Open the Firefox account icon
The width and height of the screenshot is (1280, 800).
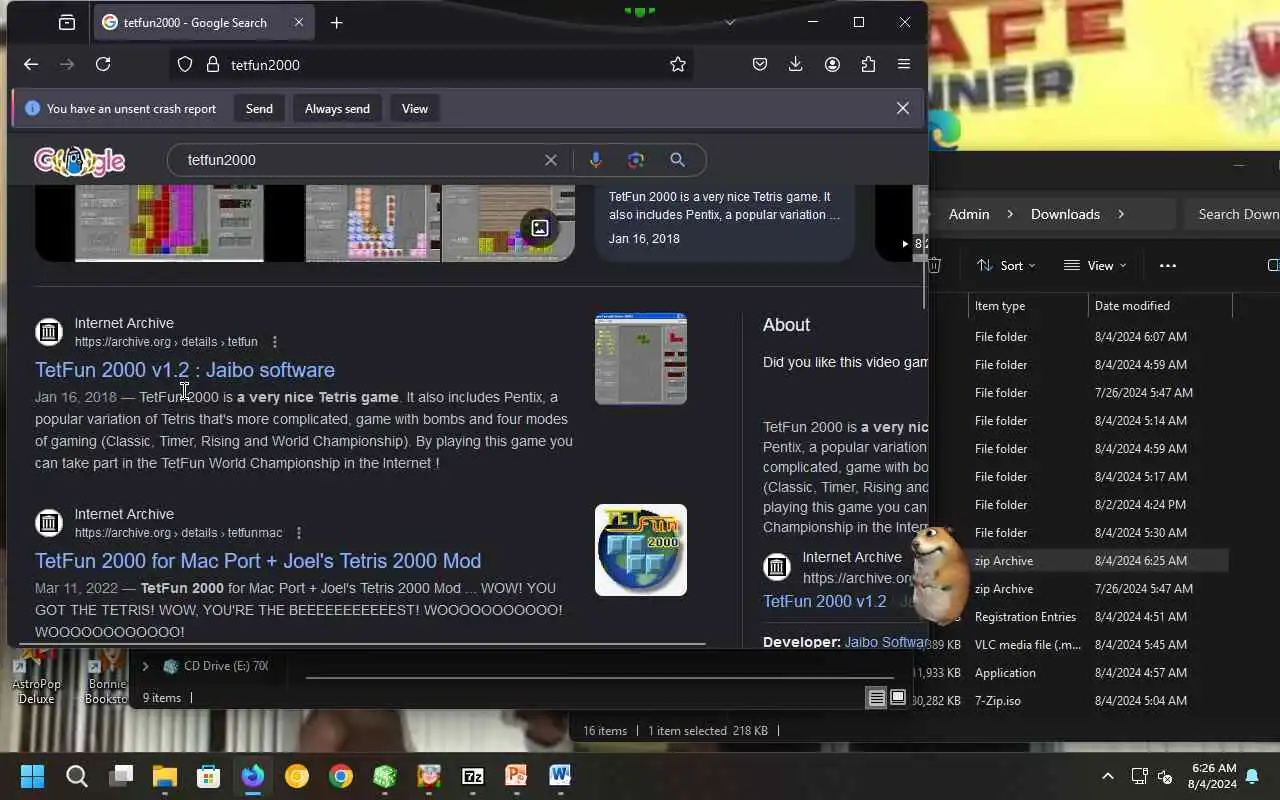pos(832,64)
